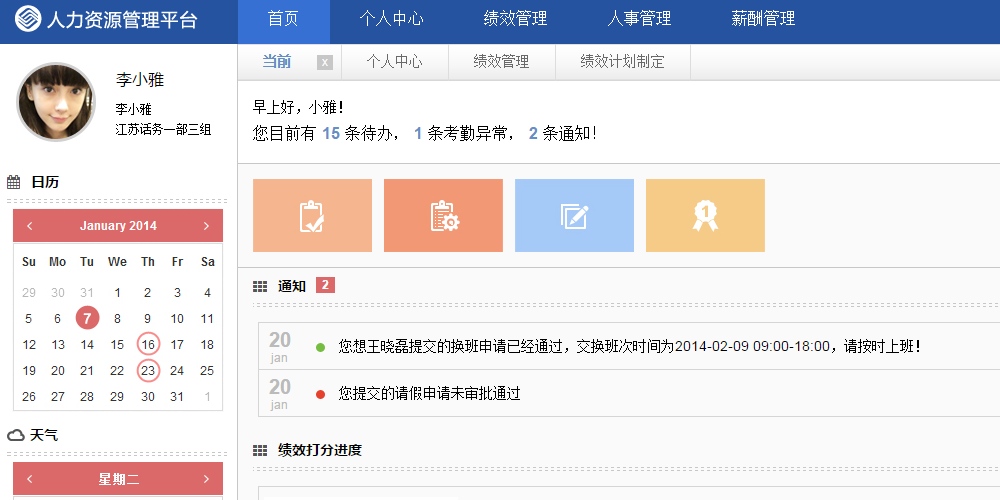Go to next month in calendar
1000x500 pixels.
[x=206, y=226]
